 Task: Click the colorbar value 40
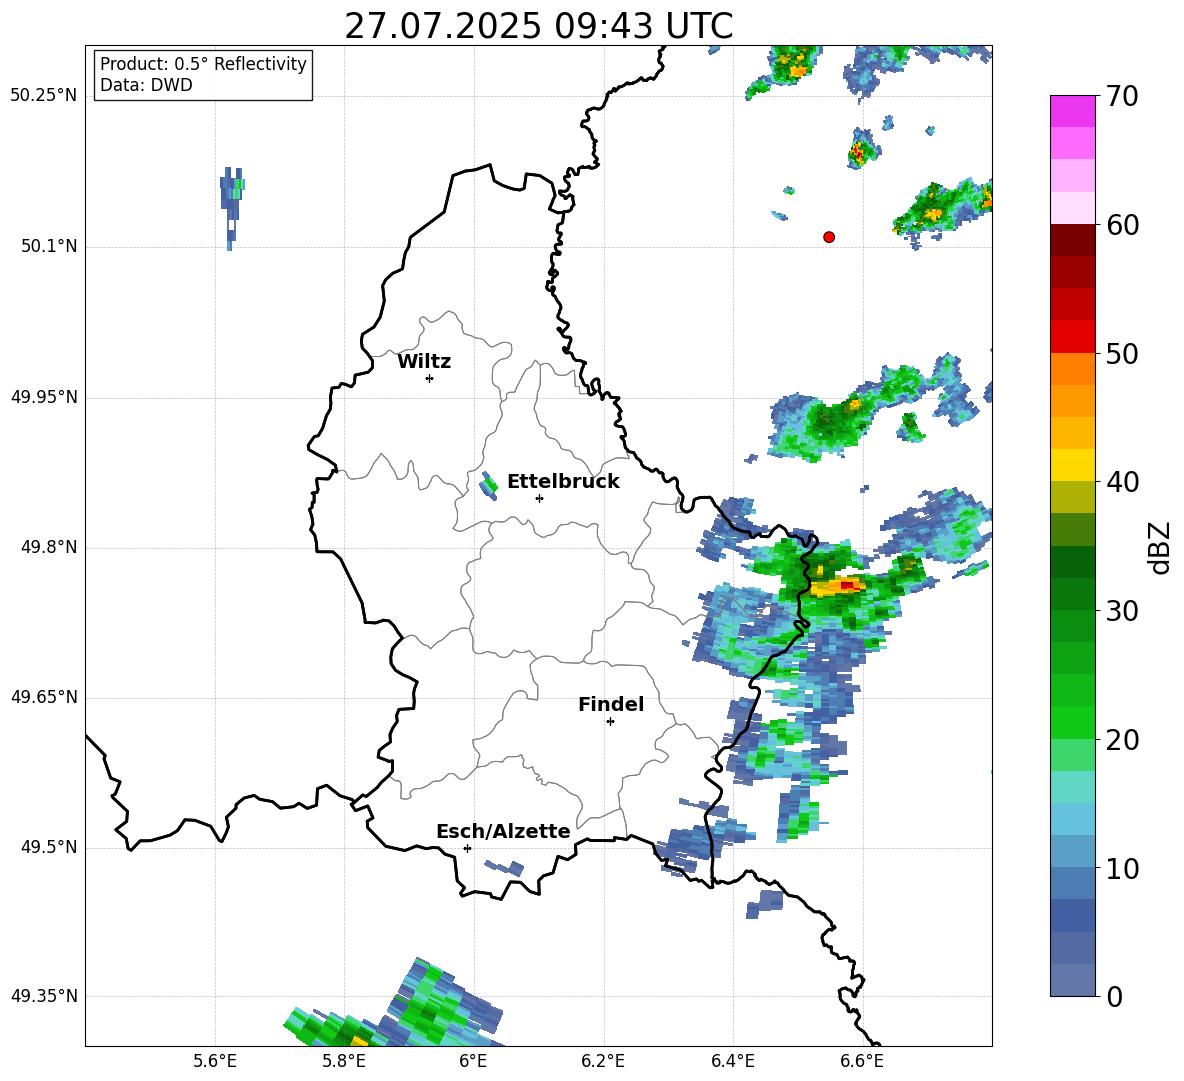(x=1123, y=482)
